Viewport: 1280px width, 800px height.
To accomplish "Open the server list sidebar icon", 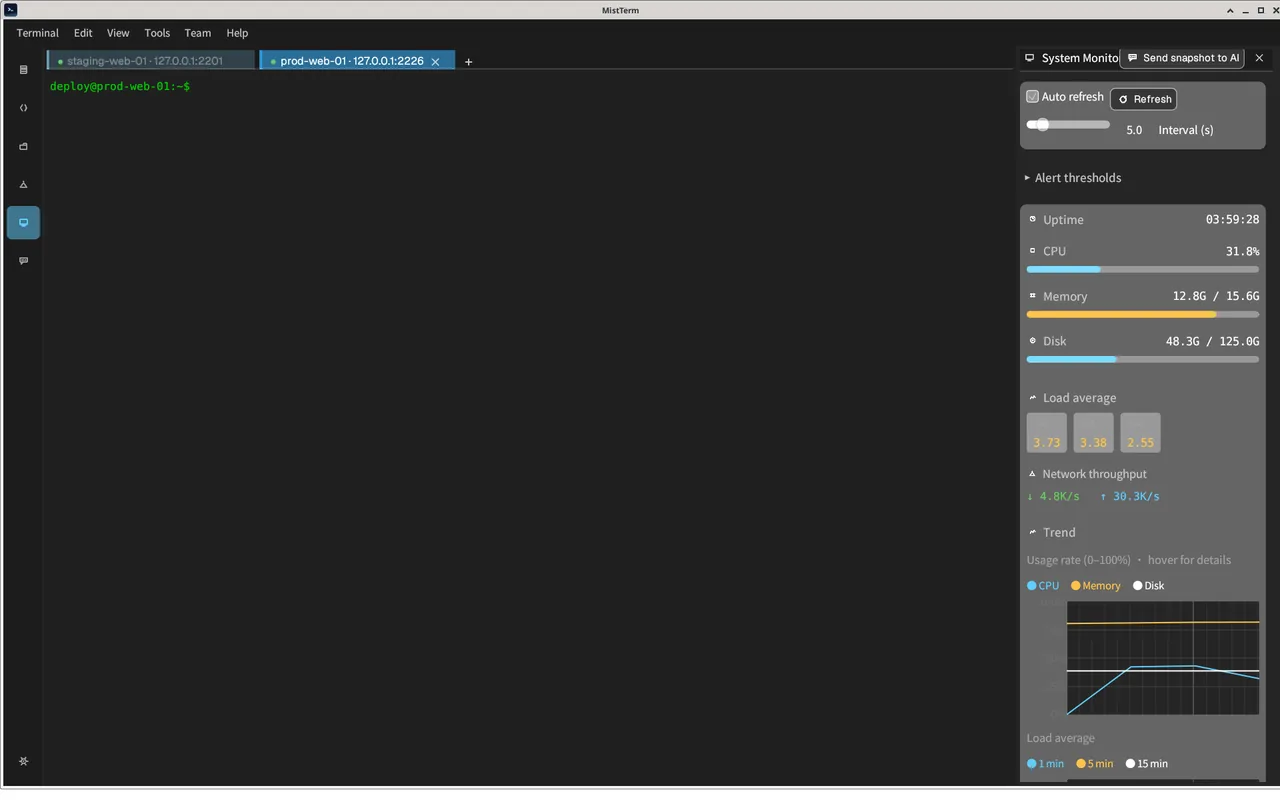I will tap(24, 70).
